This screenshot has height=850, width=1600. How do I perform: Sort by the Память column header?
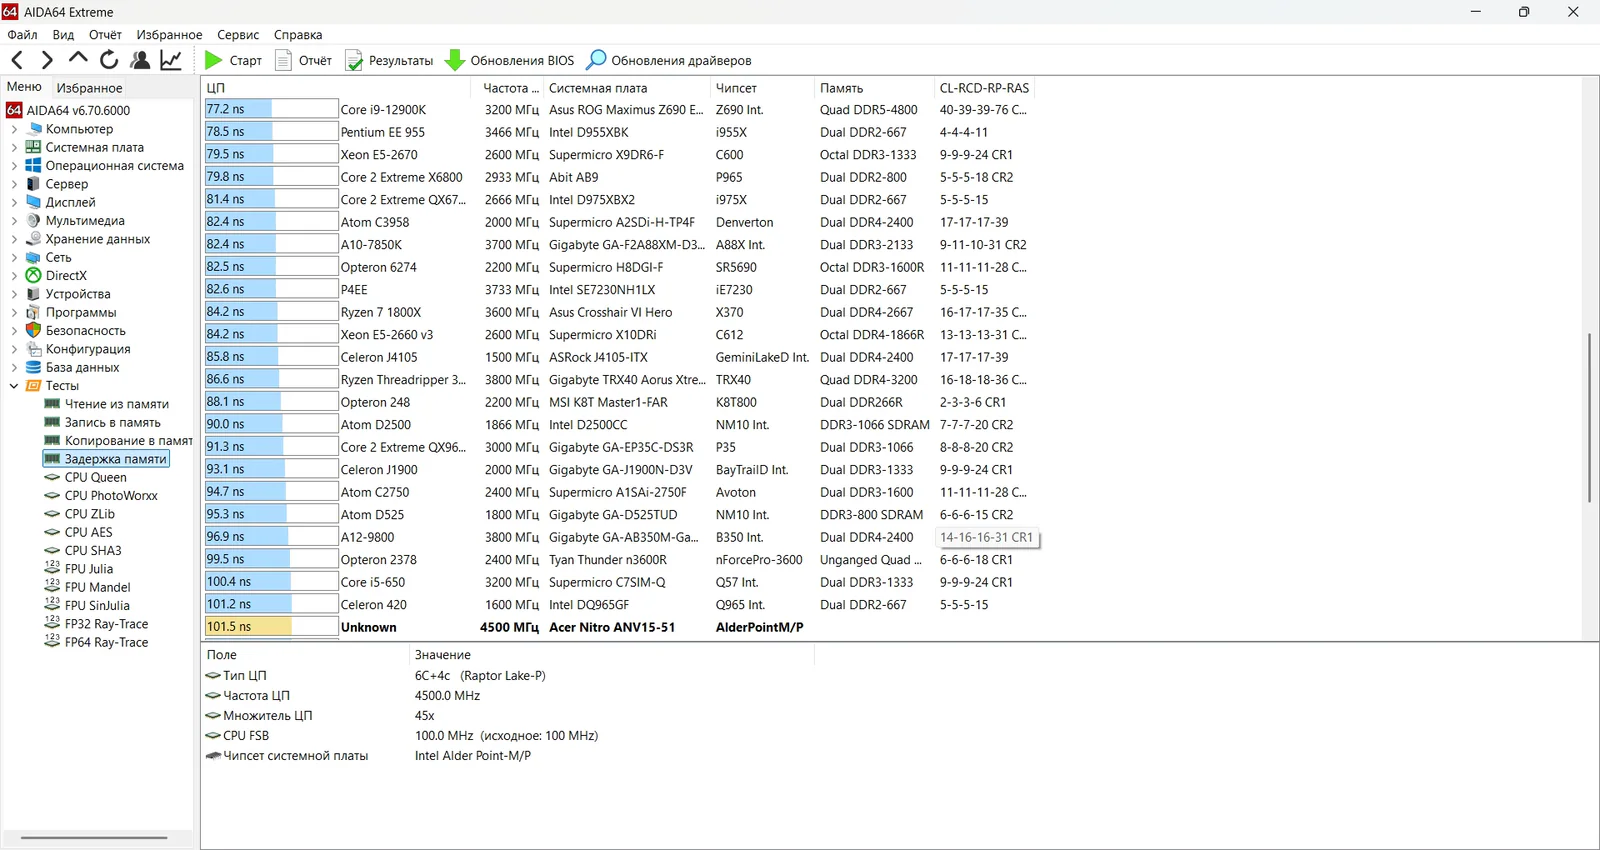(873, 88)
